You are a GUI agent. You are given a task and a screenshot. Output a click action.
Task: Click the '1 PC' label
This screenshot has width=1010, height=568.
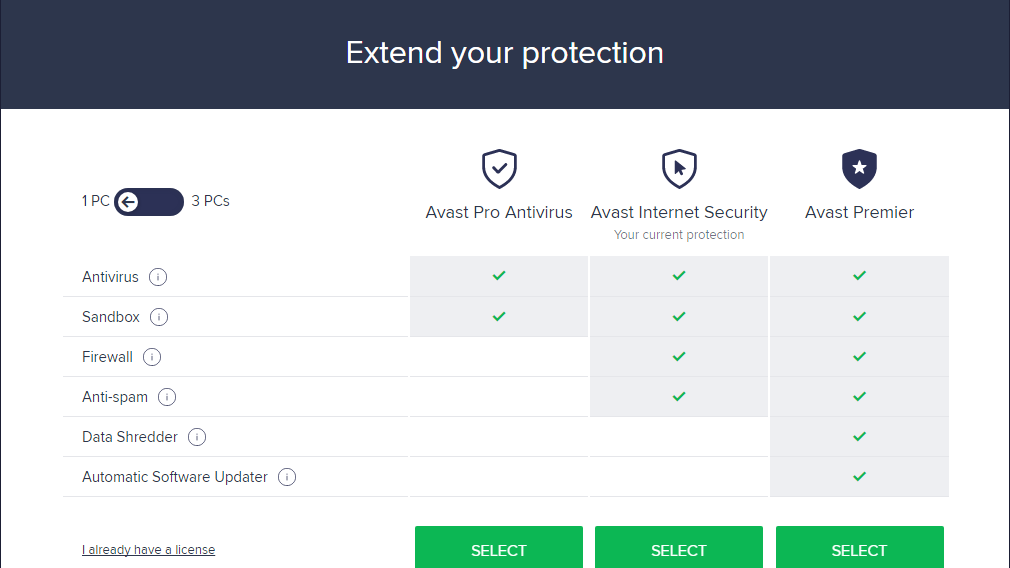(x=95, y=201)
